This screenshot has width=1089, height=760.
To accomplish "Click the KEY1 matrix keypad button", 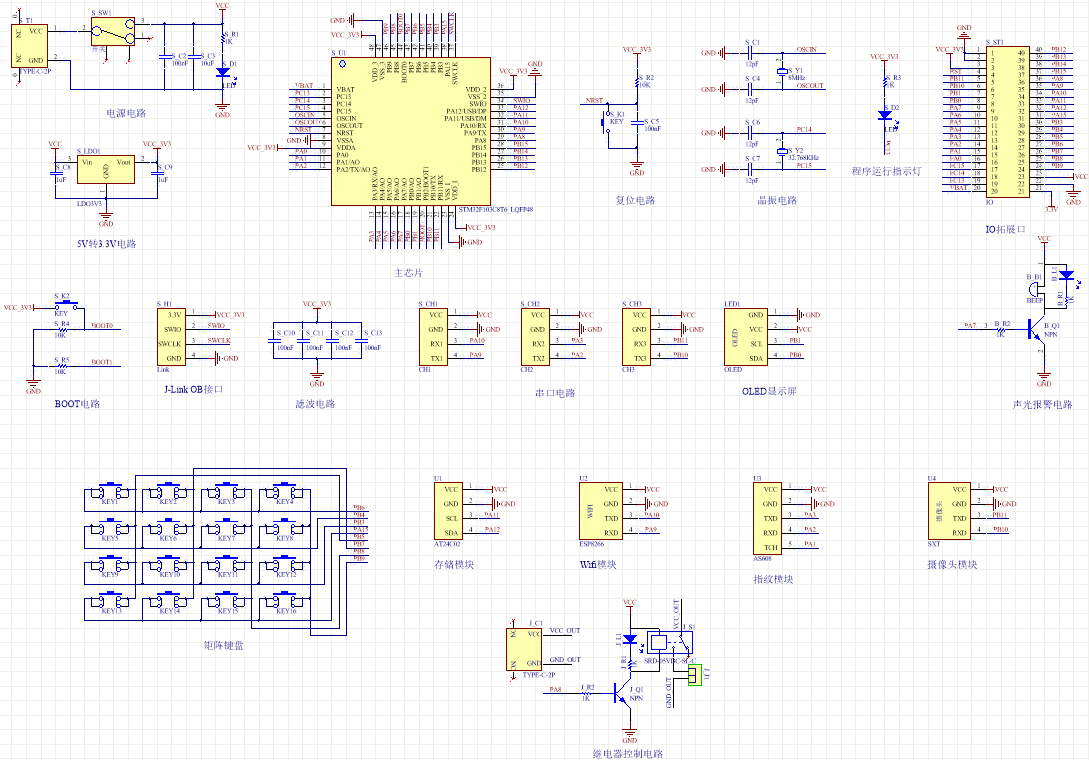I will (x=110, y=492).
